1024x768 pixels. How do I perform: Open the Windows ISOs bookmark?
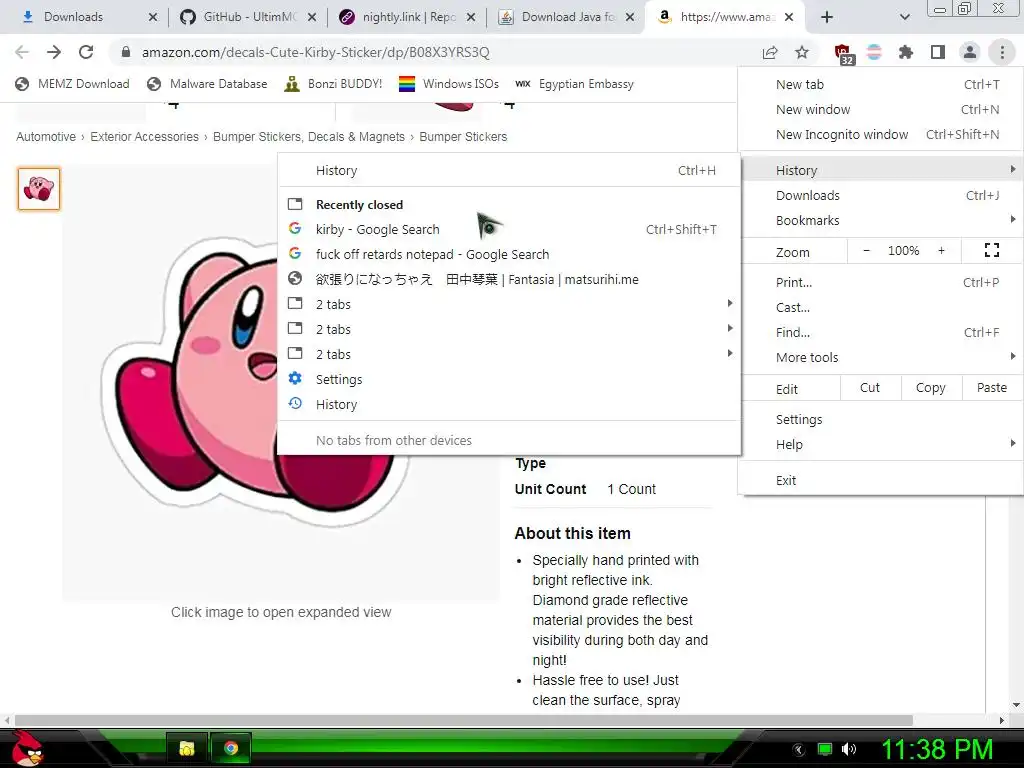tap(449, 84)
